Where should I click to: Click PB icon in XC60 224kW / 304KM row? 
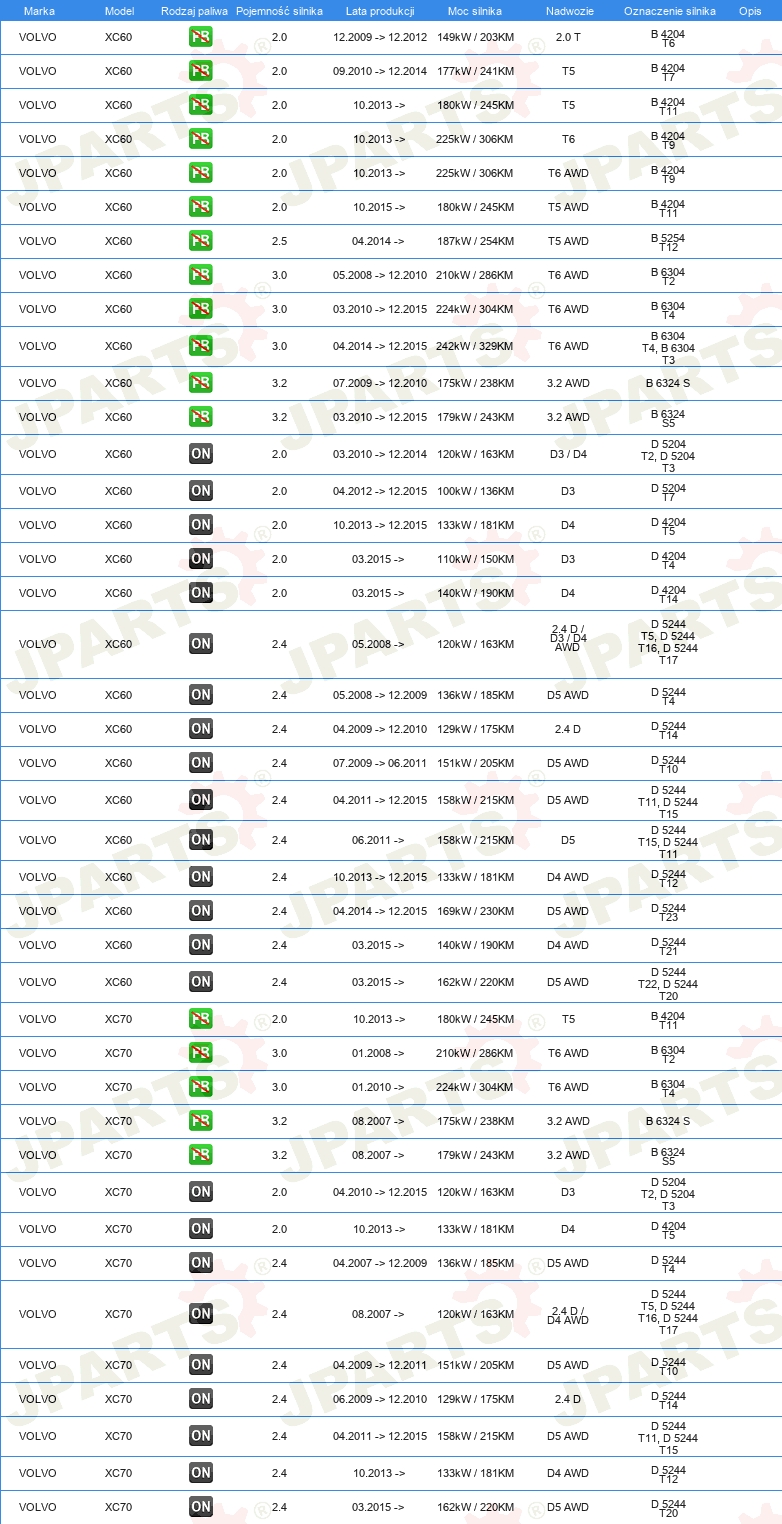tap(200, 309)
